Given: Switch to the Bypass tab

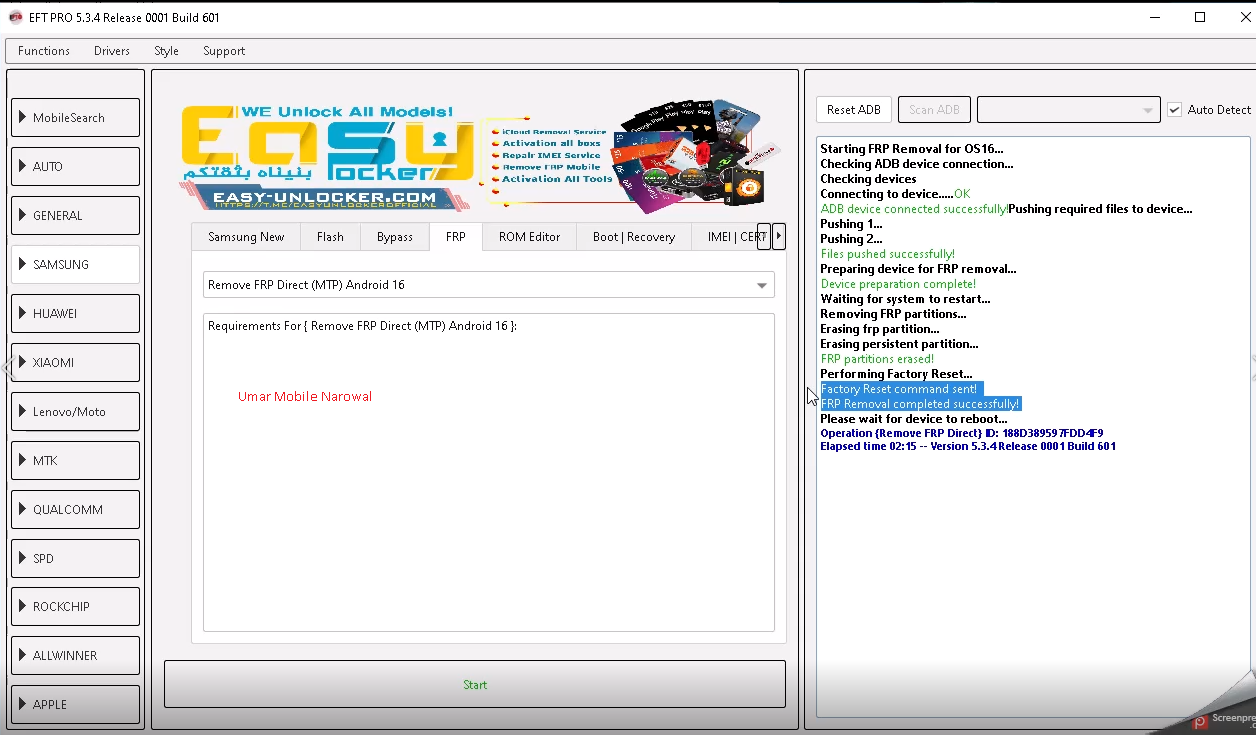Looking at the screenshot, I should 395,237.
